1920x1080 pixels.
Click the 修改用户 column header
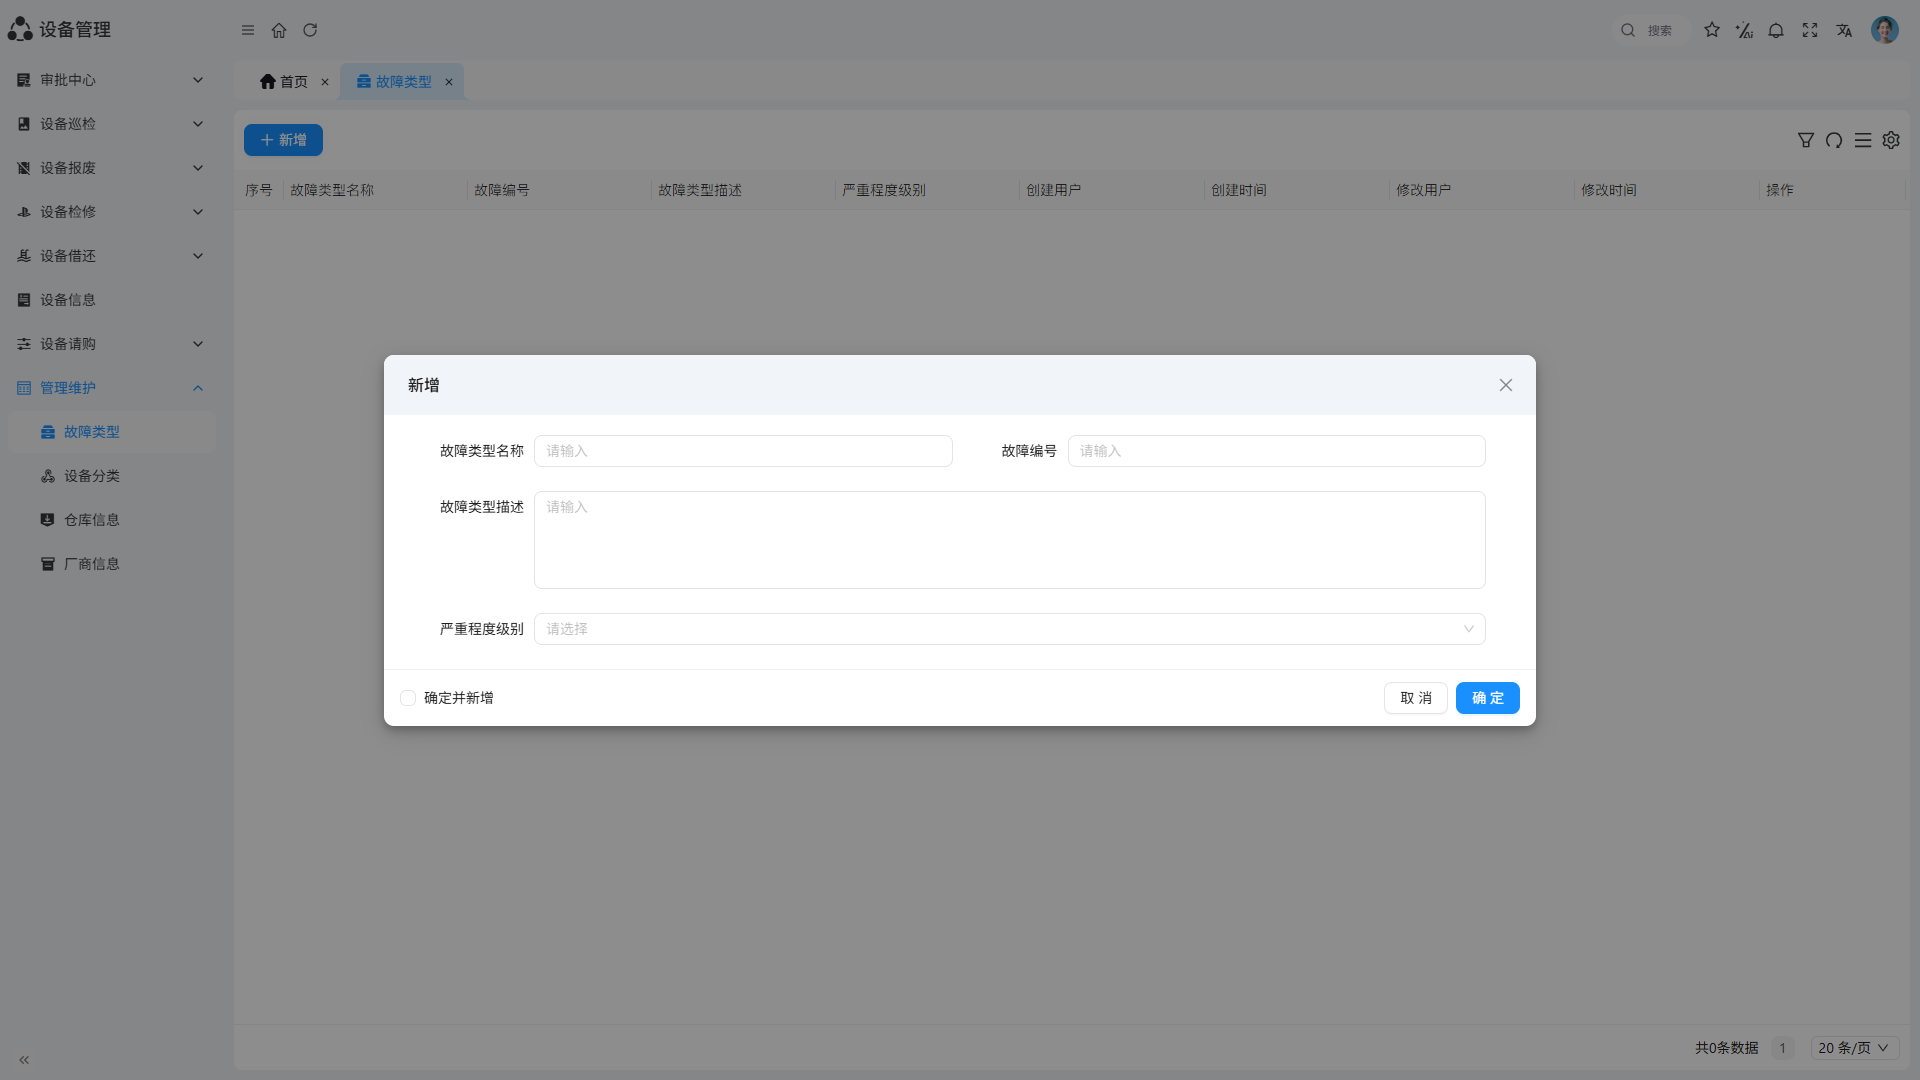(1424, 190)
